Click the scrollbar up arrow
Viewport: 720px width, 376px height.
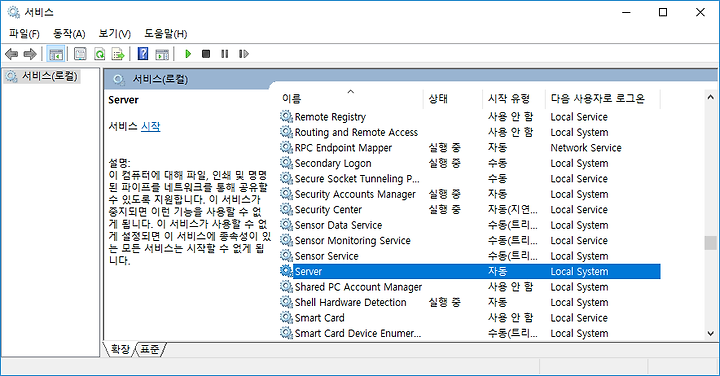[710, 97]
